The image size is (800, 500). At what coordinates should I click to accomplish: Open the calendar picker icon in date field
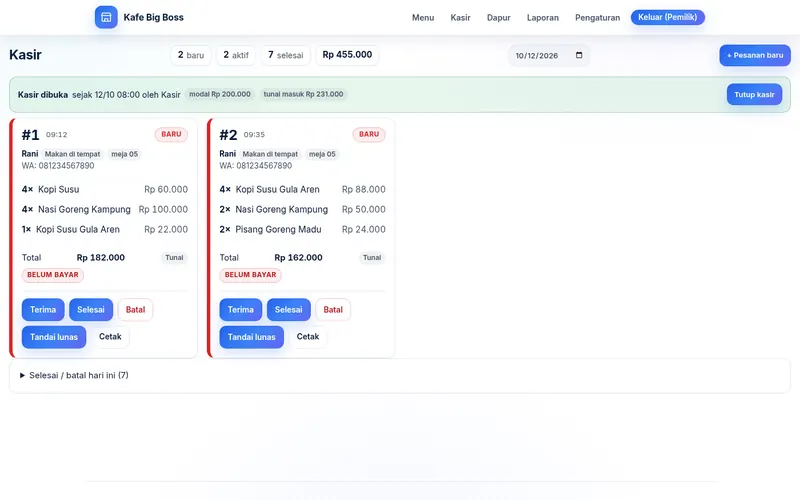pyautogui.click(x=579, y=55)
